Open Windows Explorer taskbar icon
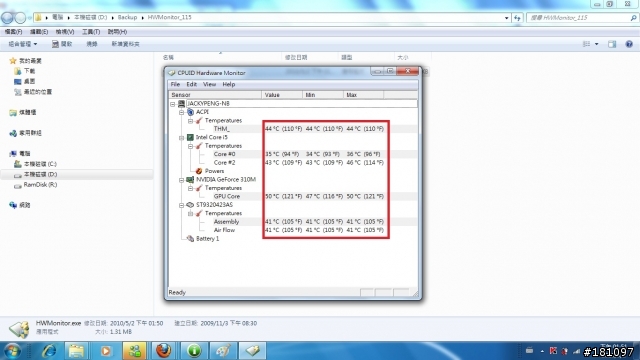 (x=76, y=351)
